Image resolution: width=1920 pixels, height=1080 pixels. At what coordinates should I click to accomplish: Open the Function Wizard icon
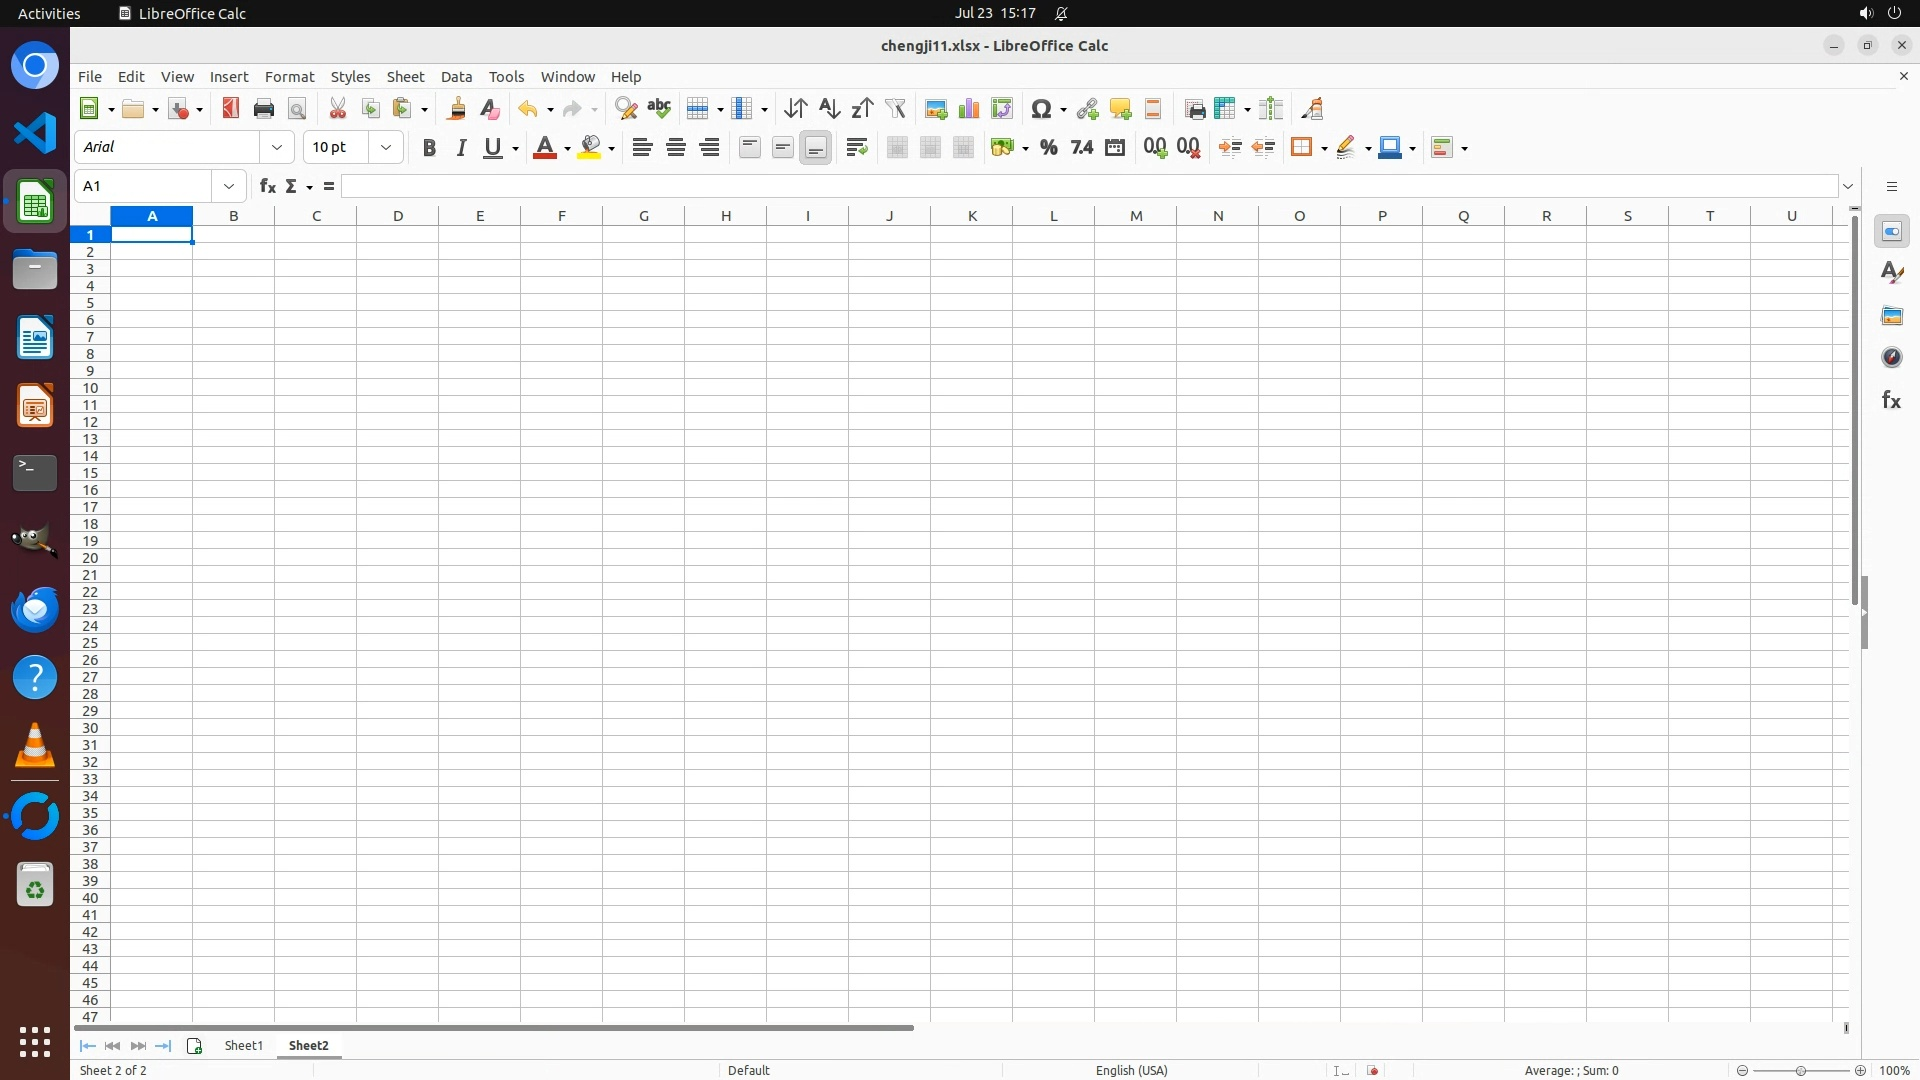267,186
